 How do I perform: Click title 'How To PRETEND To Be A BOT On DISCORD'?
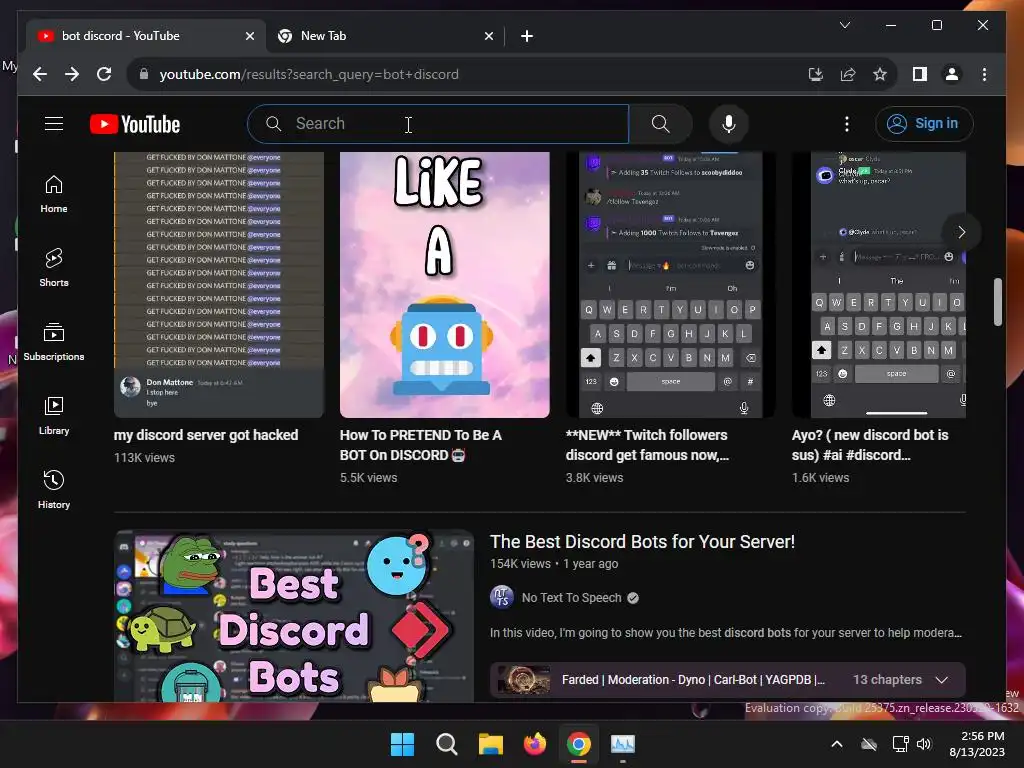click(421, 445)
